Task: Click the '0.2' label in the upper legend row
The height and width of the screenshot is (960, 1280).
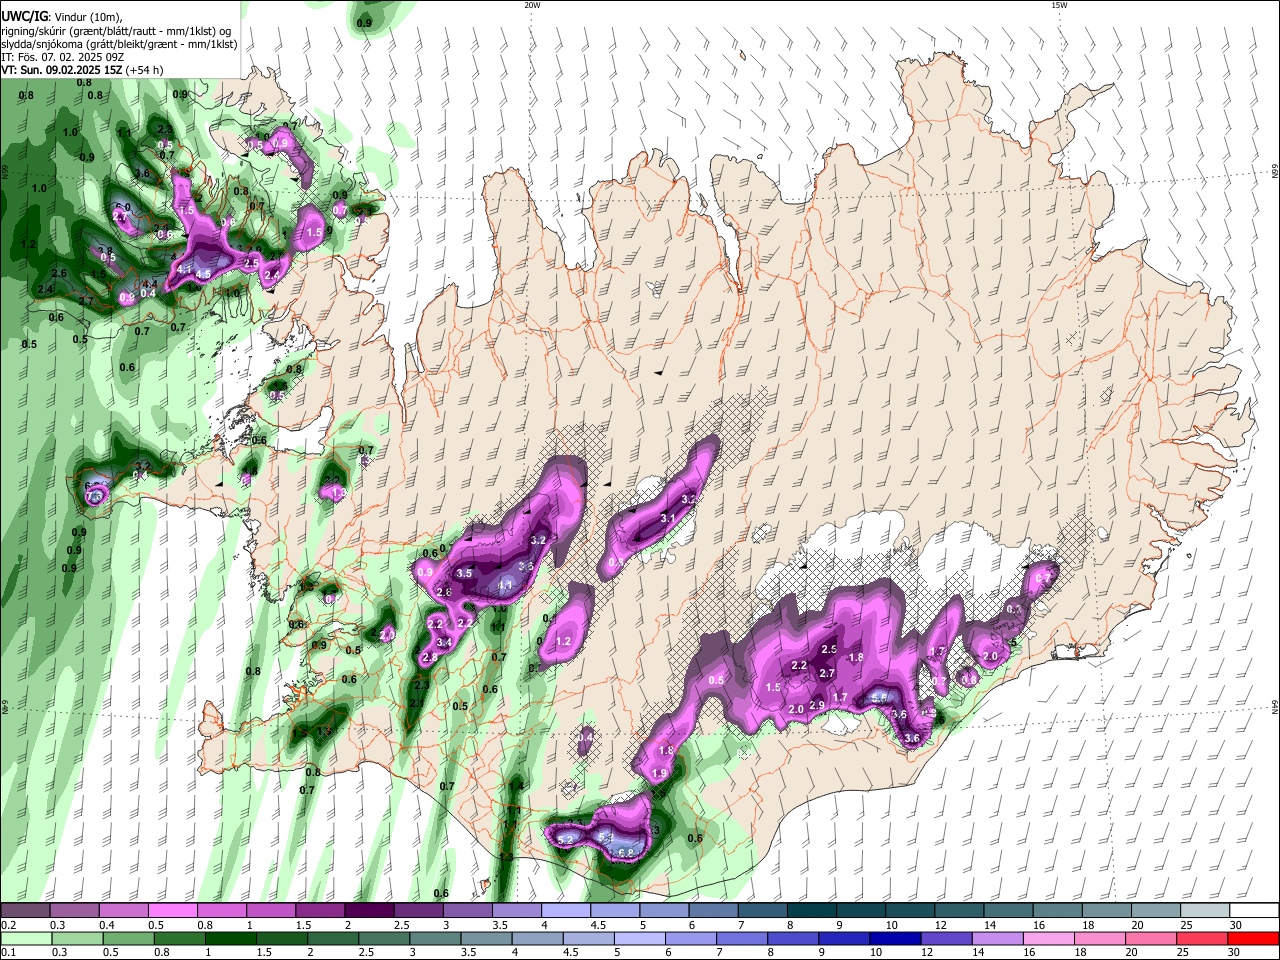Action: click(8, 925)
